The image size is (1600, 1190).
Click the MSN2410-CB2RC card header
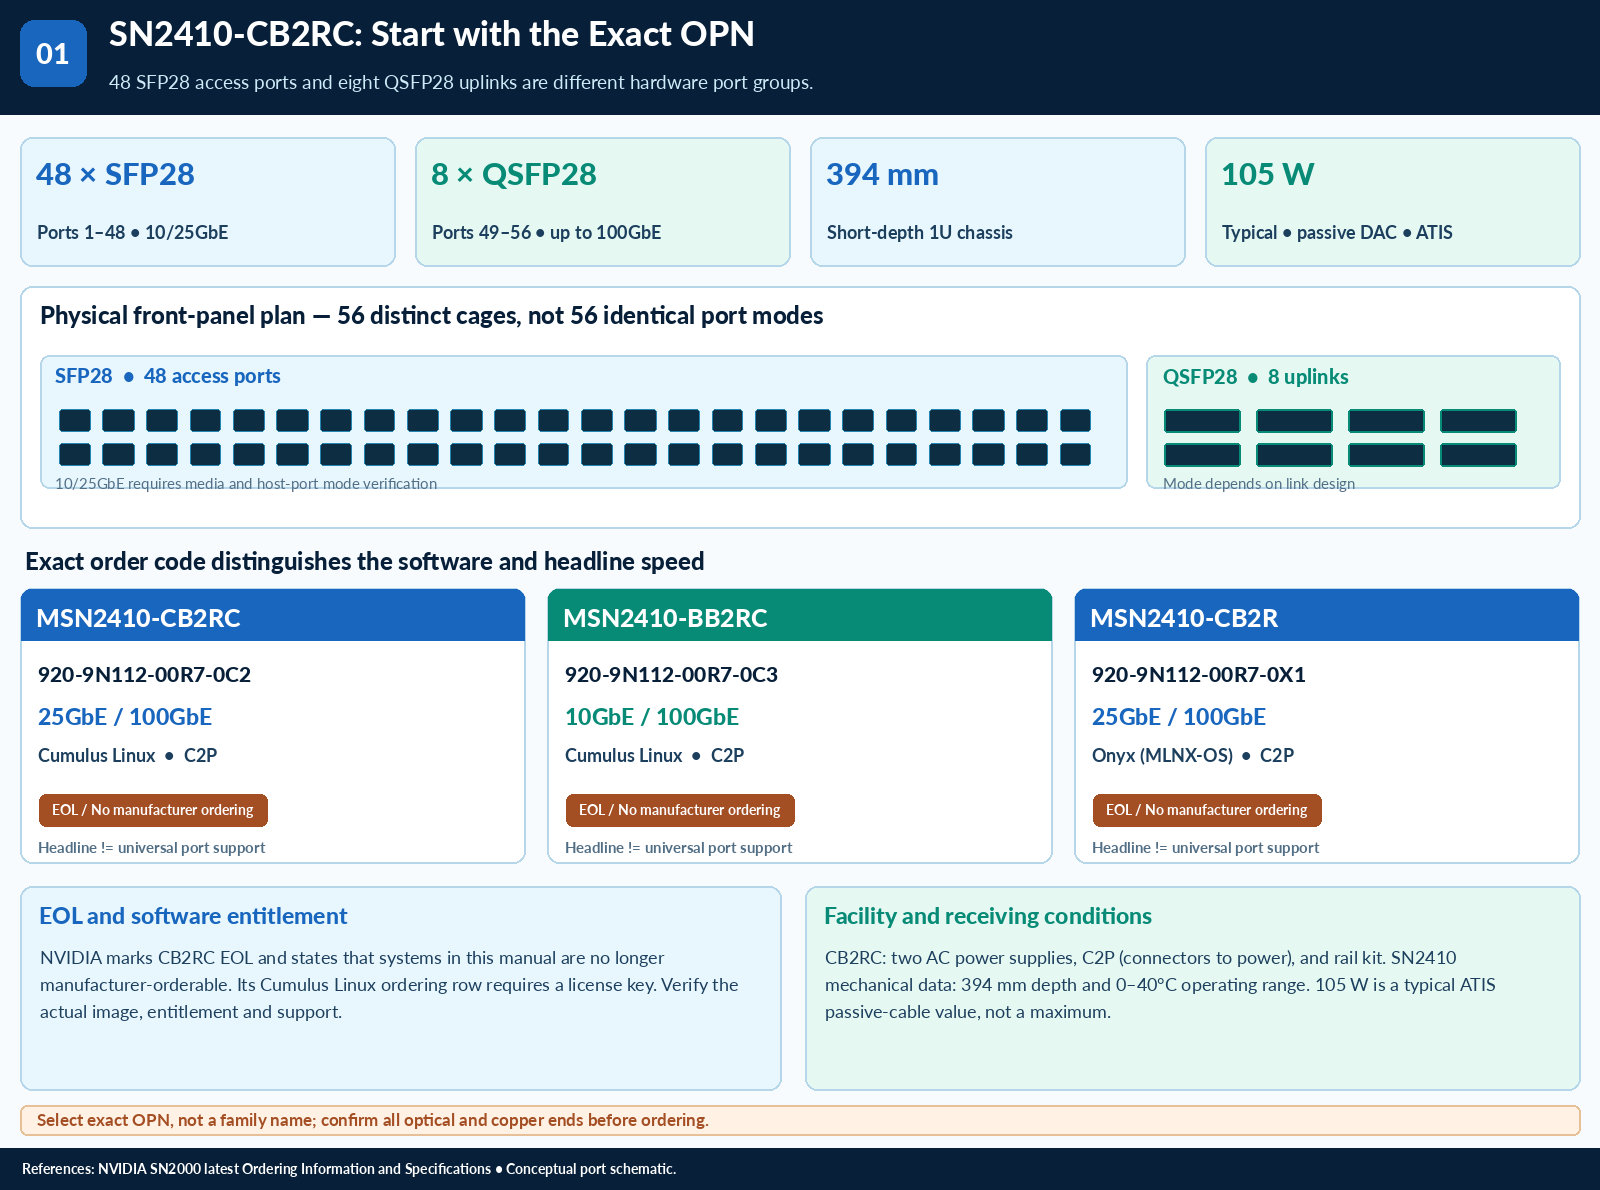(x=273, y=616)
